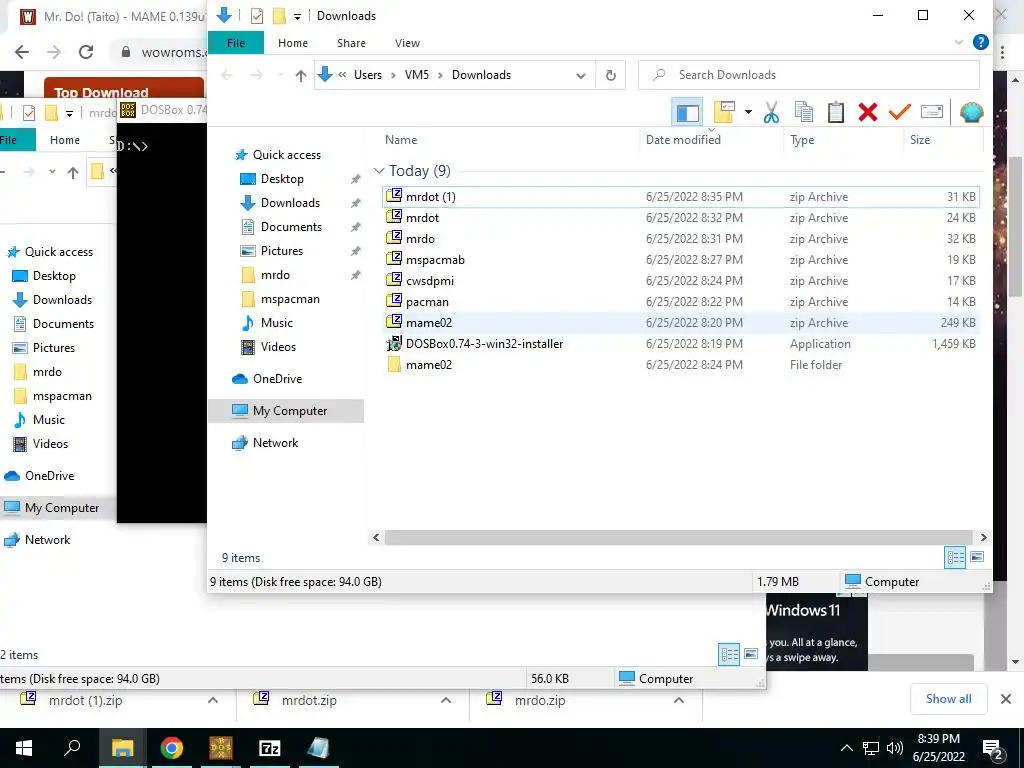Open OneDrive in Downloads window sidebar
Viewport: 1024px width, 768px height.
coord(277,379)
